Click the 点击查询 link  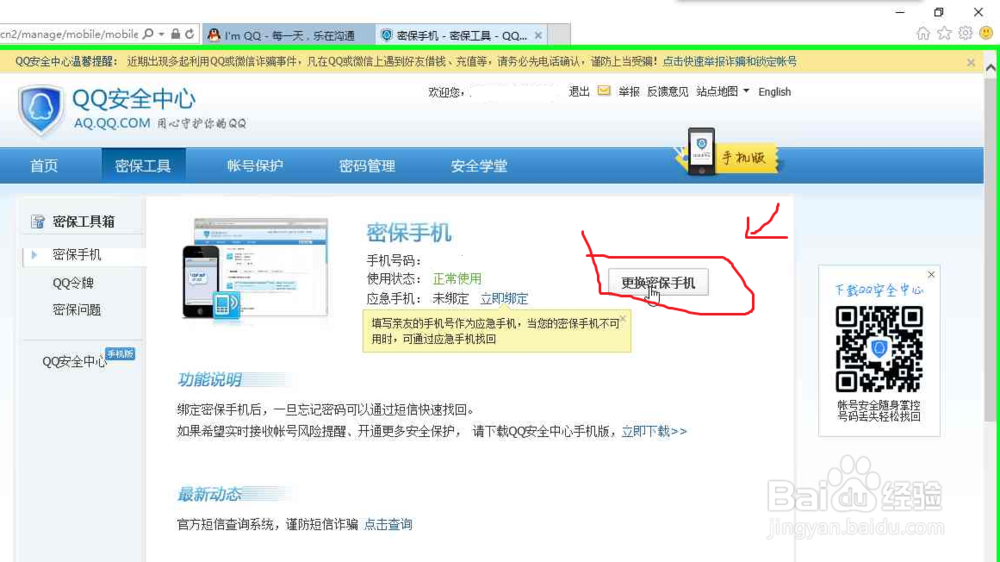coord(388,524)
